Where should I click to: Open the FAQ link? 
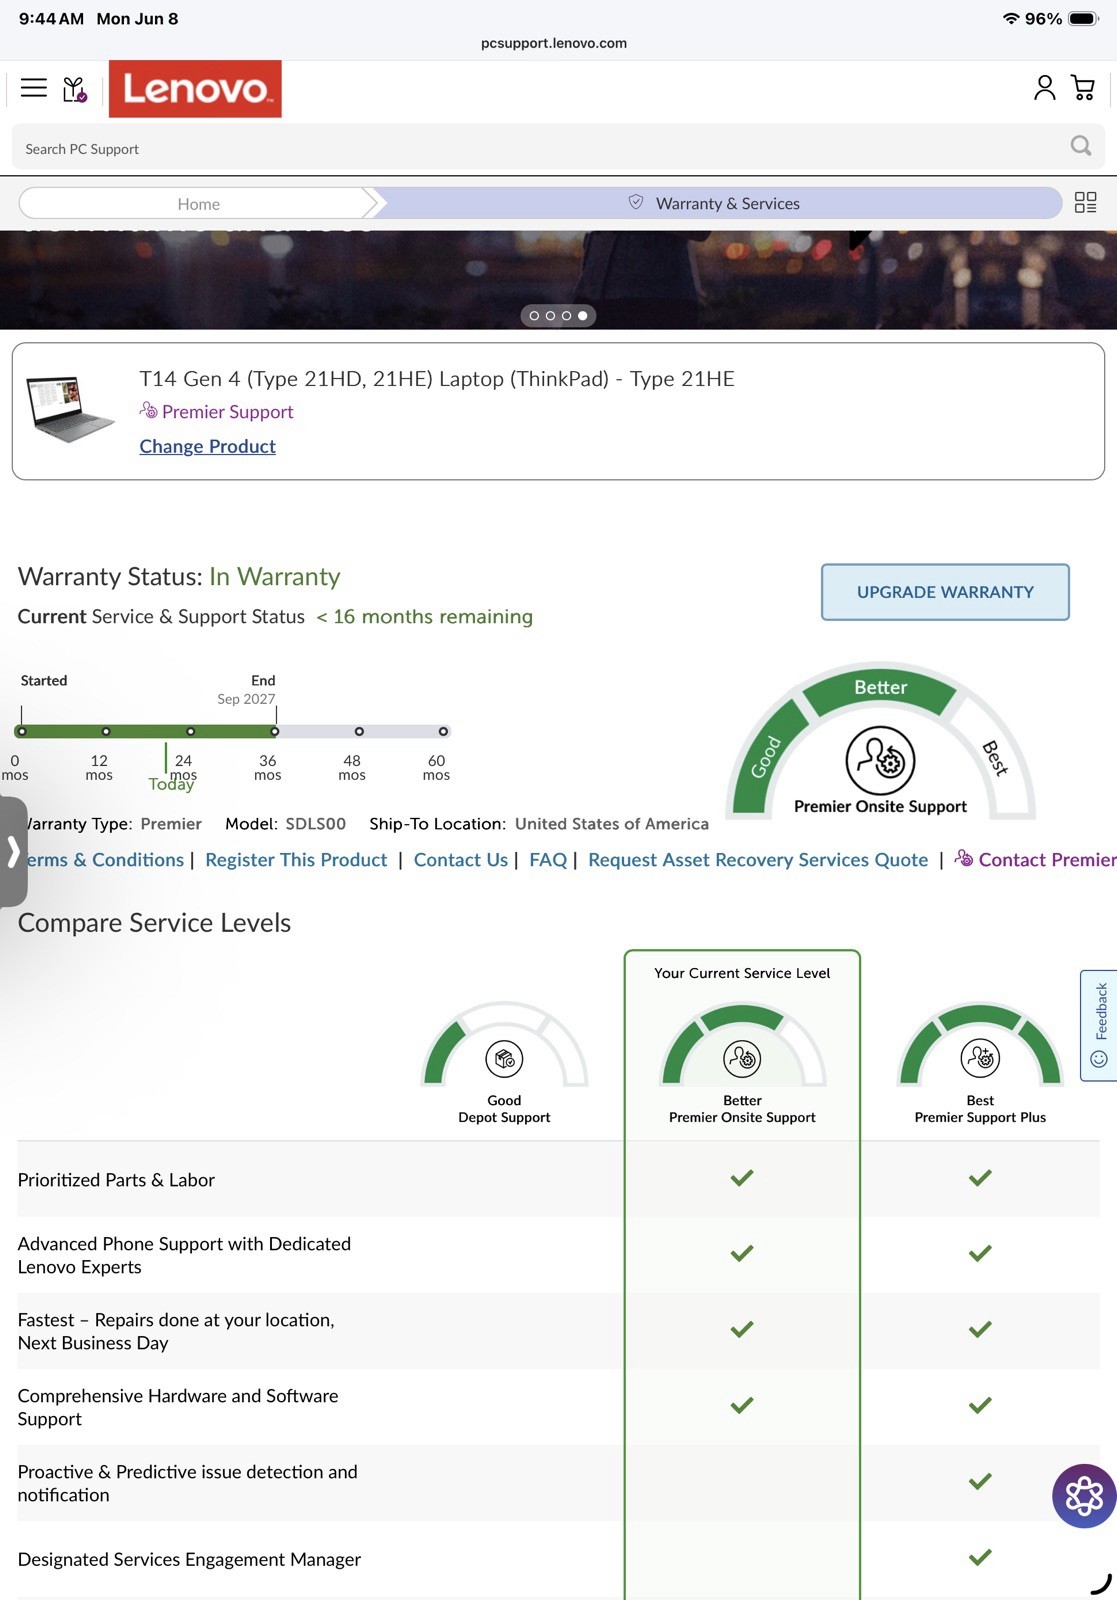coord(548,859)
